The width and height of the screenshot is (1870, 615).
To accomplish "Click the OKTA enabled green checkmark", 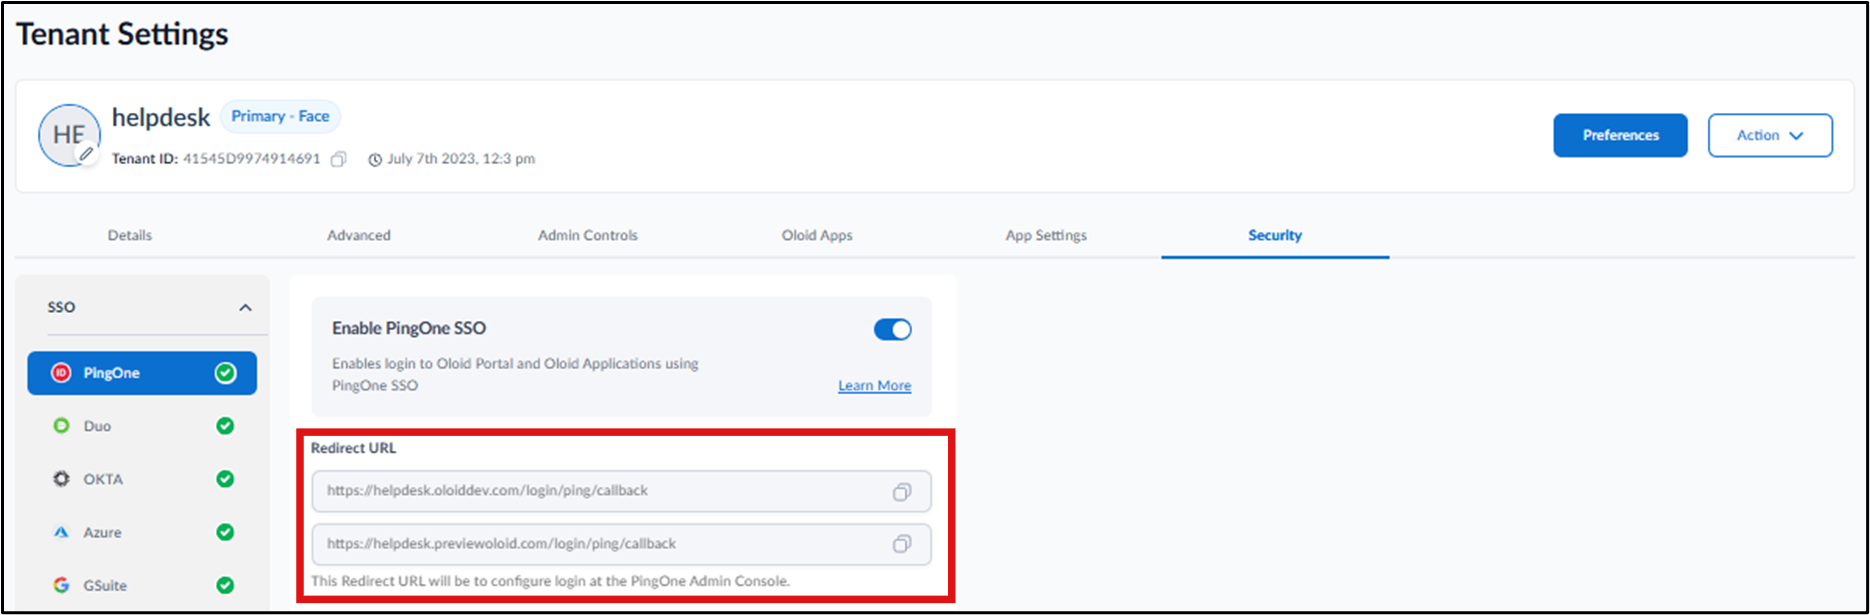I will (x=225, y=479).
